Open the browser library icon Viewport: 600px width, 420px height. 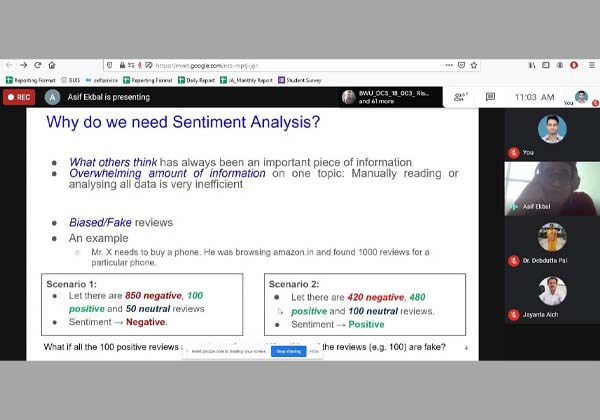[532, 65]
